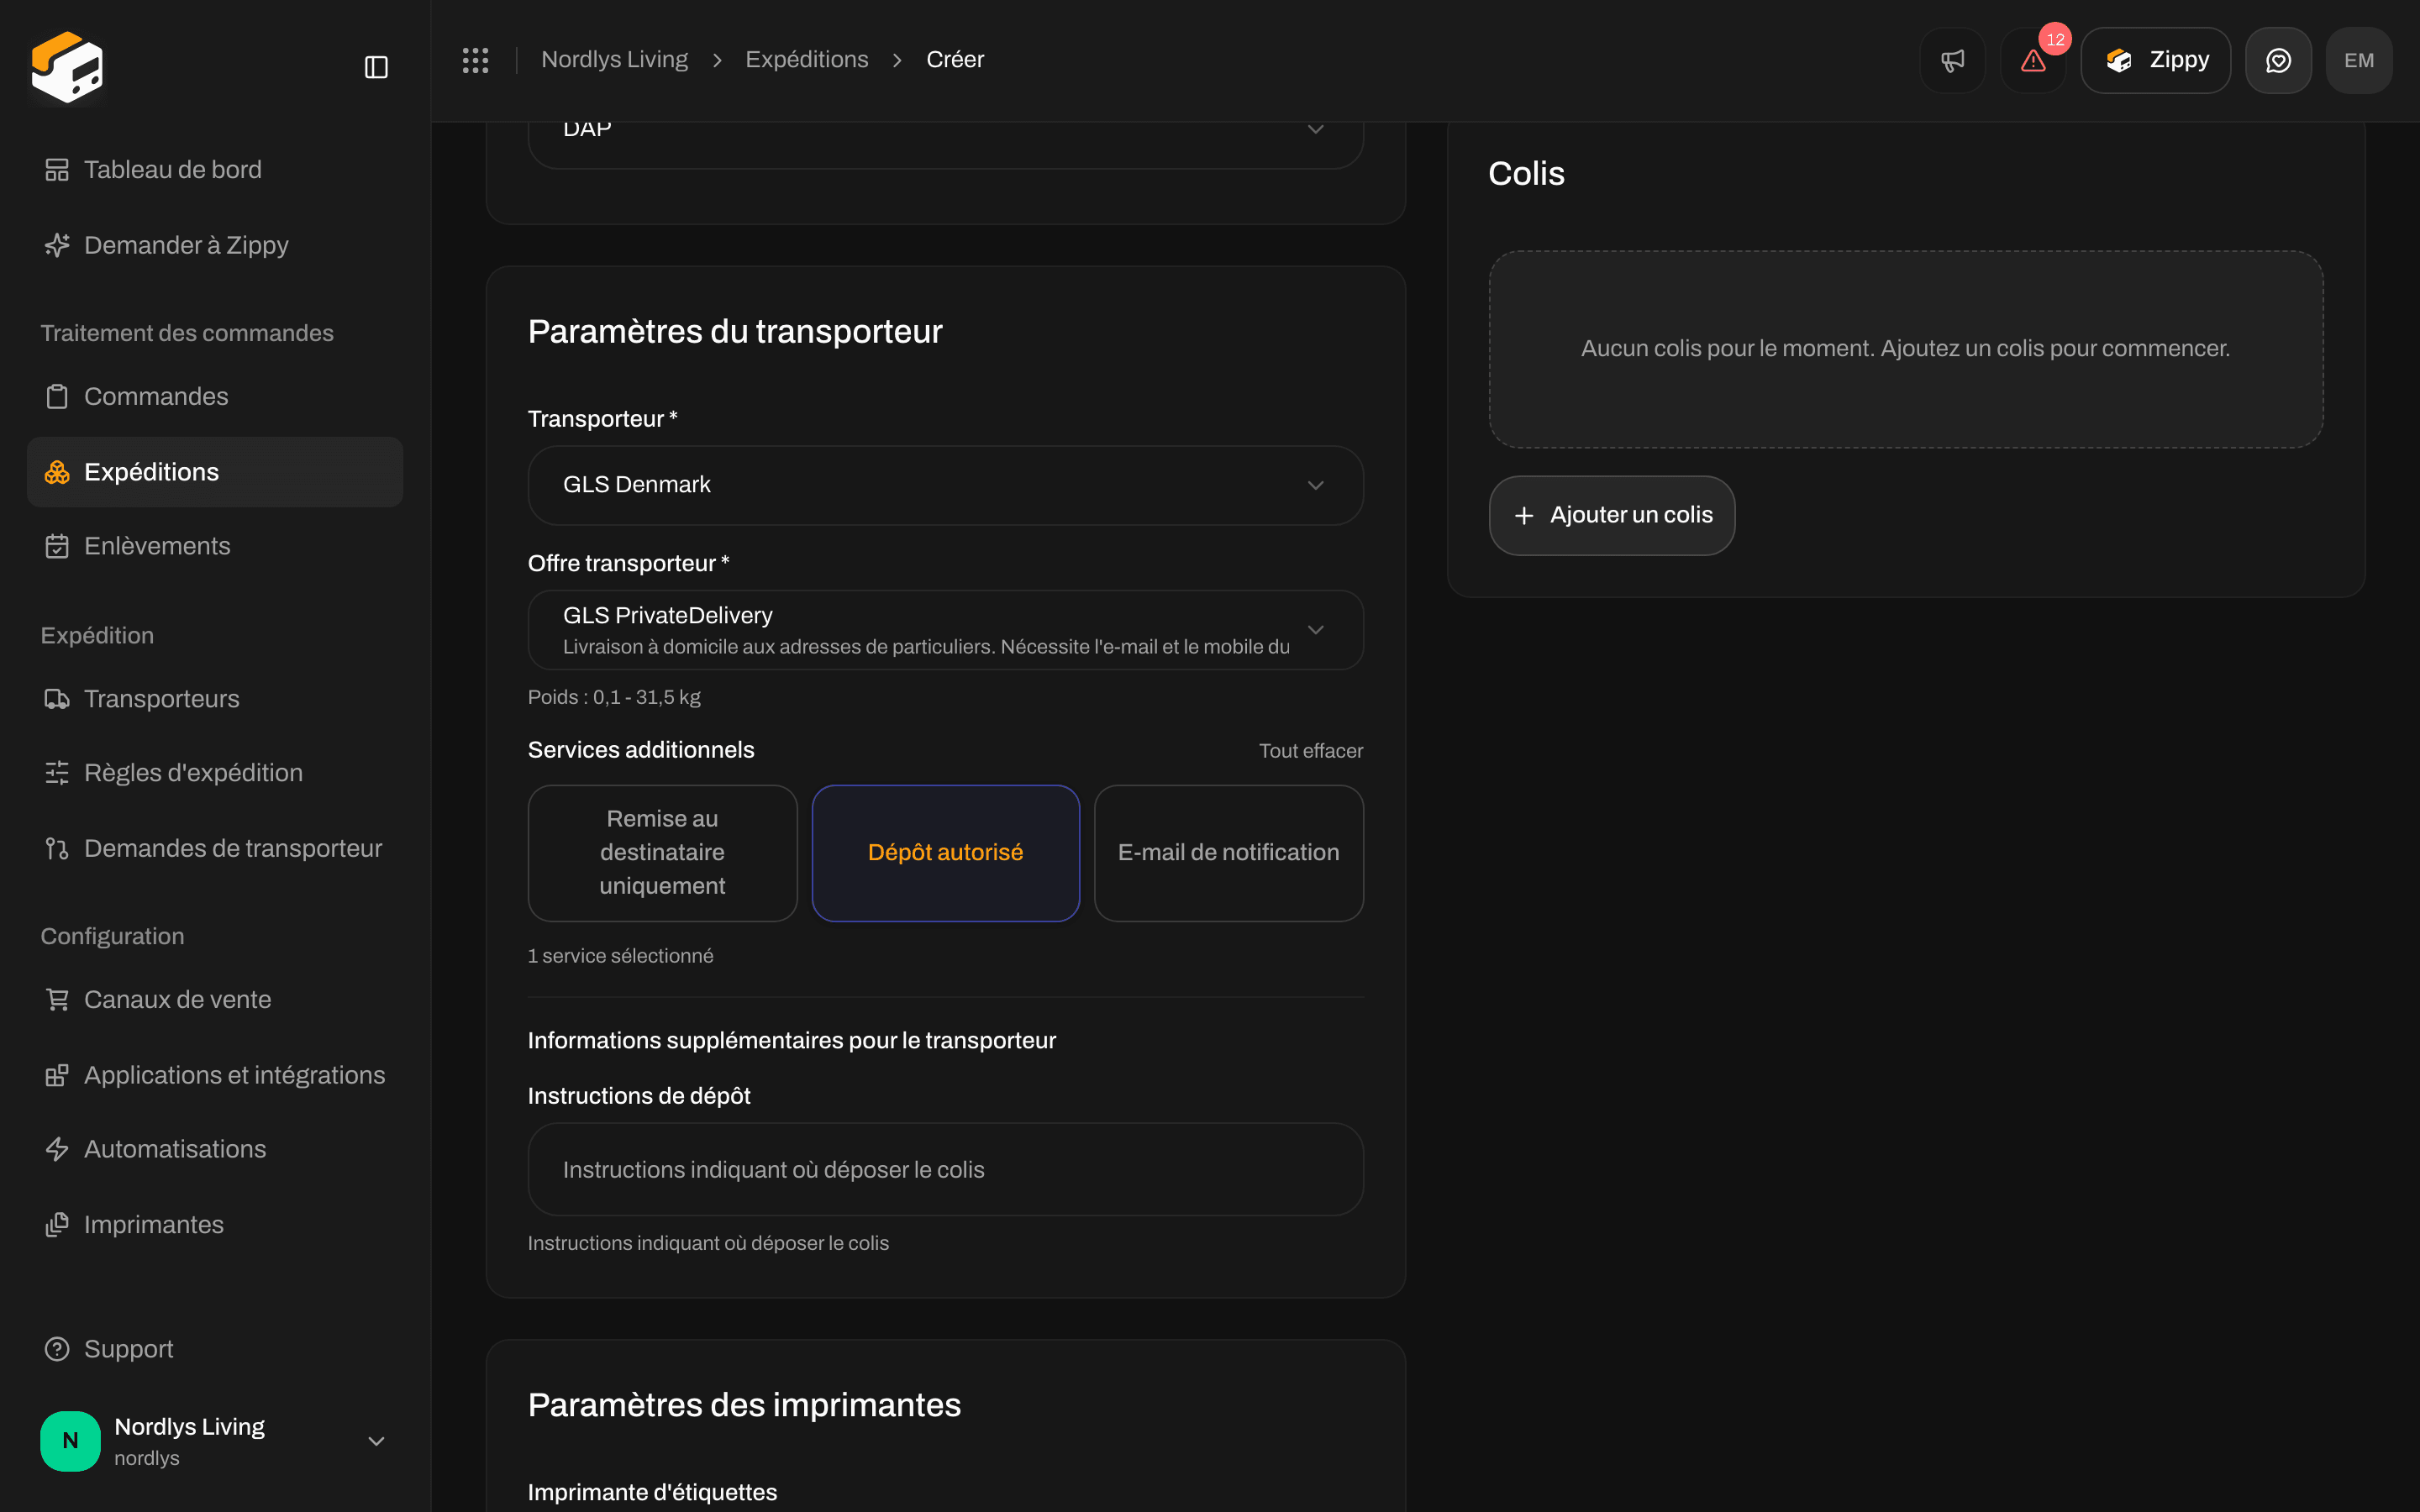Open Imprimantes page
The height and width of the screenshot is (1512, 2420).
(214, 1224)
